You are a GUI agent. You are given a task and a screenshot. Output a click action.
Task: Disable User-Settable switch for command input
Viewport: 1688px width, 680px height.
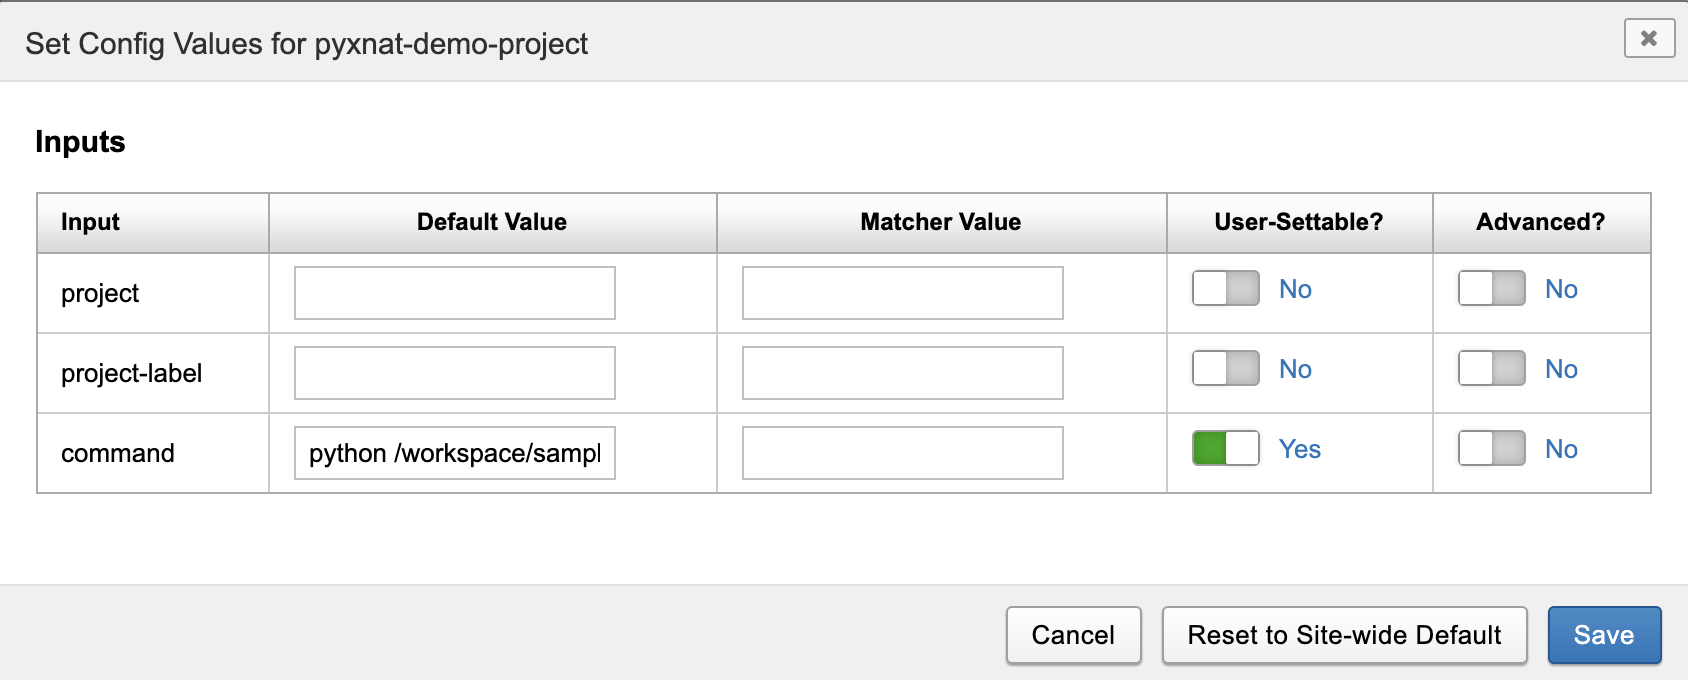tap(1225, 449)
